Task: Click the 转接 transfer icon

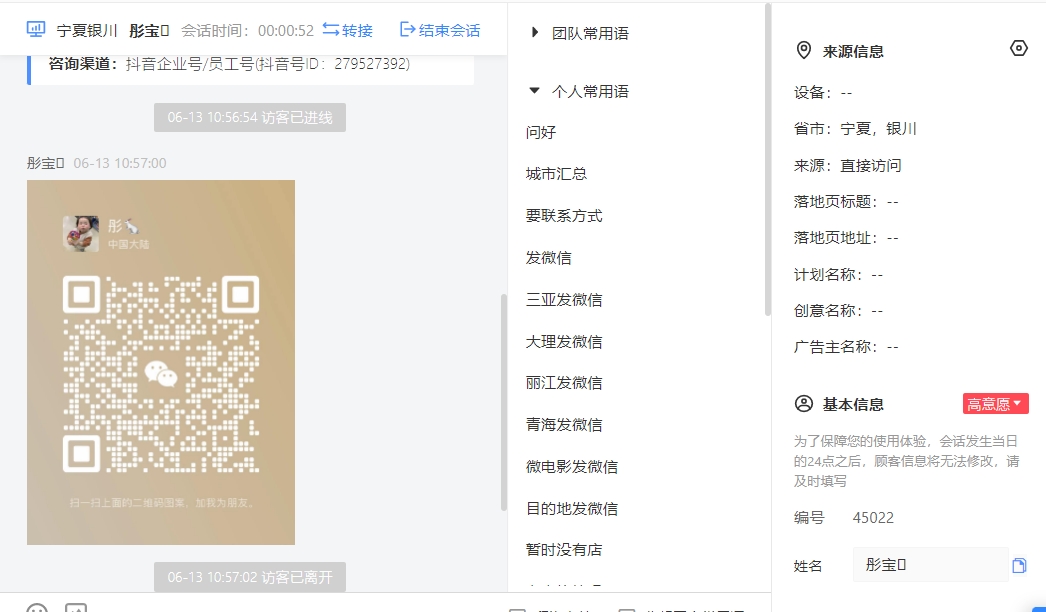Action: 331,29
